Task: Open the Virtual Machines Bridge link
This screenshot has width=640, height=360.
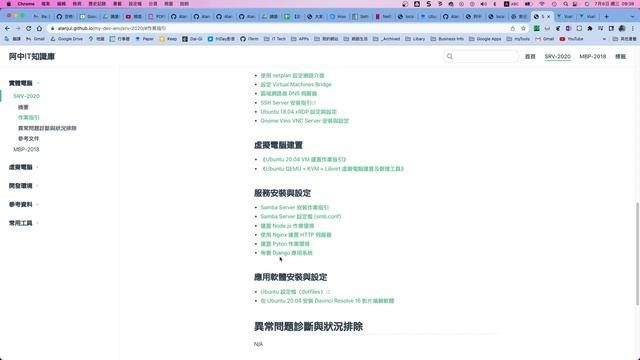Action: click(x=296, y=84)
